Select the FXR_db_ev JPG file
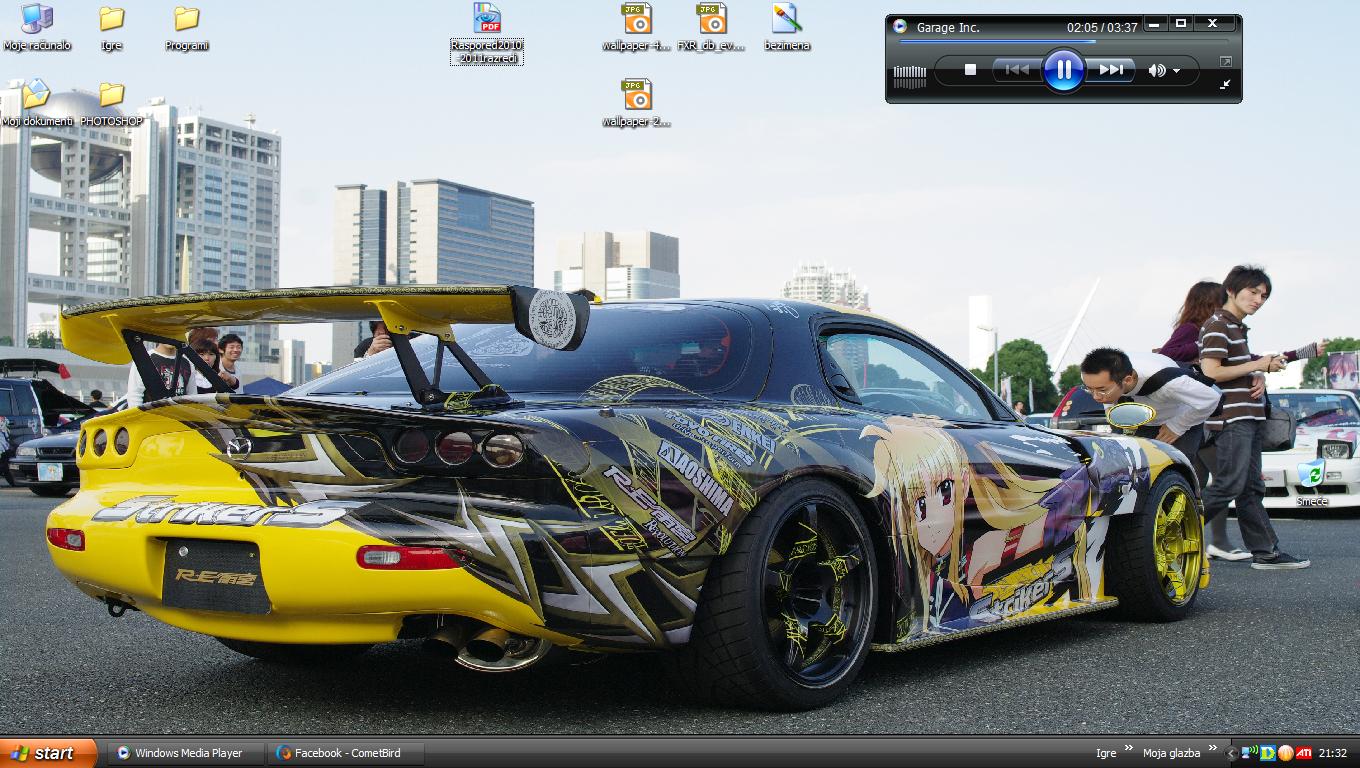This screenshot has width=1360, height=768. [x=712, y=27]
